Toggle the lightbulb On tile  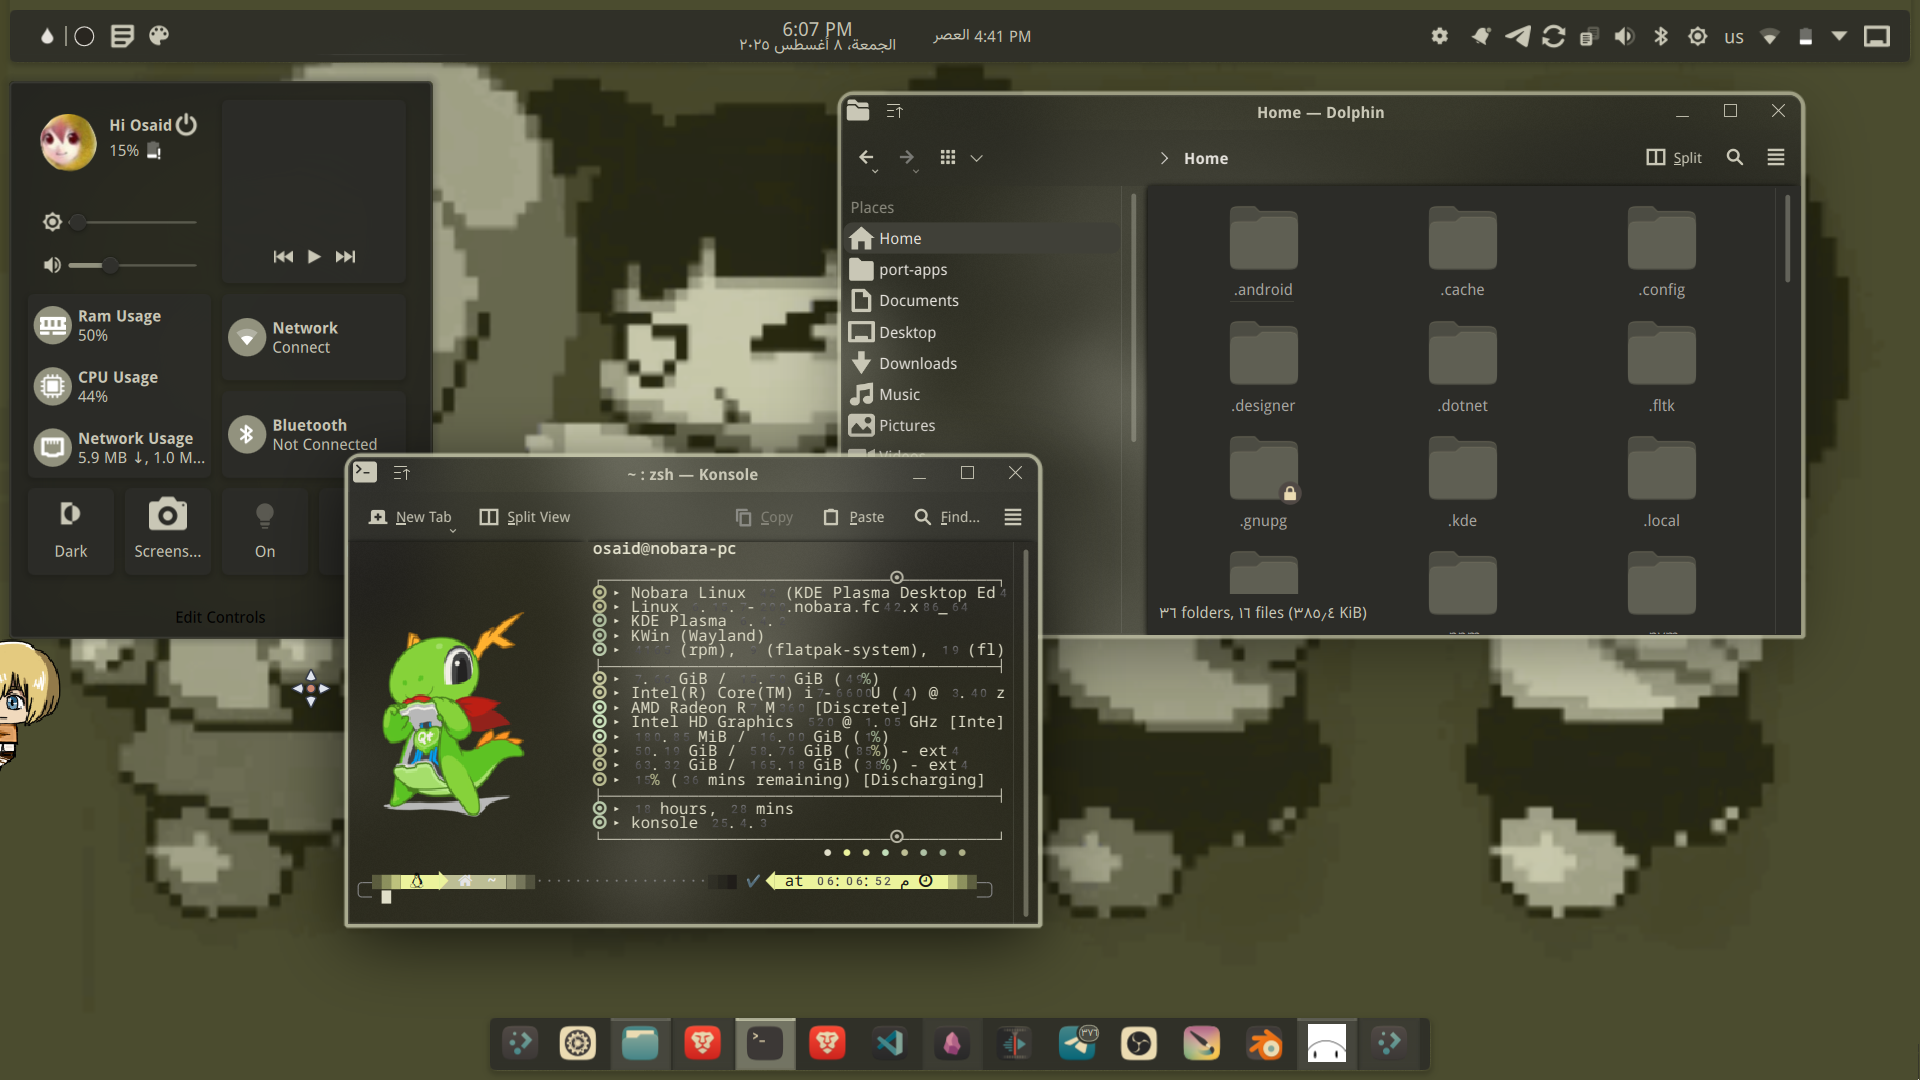click(x=265, y=530)
